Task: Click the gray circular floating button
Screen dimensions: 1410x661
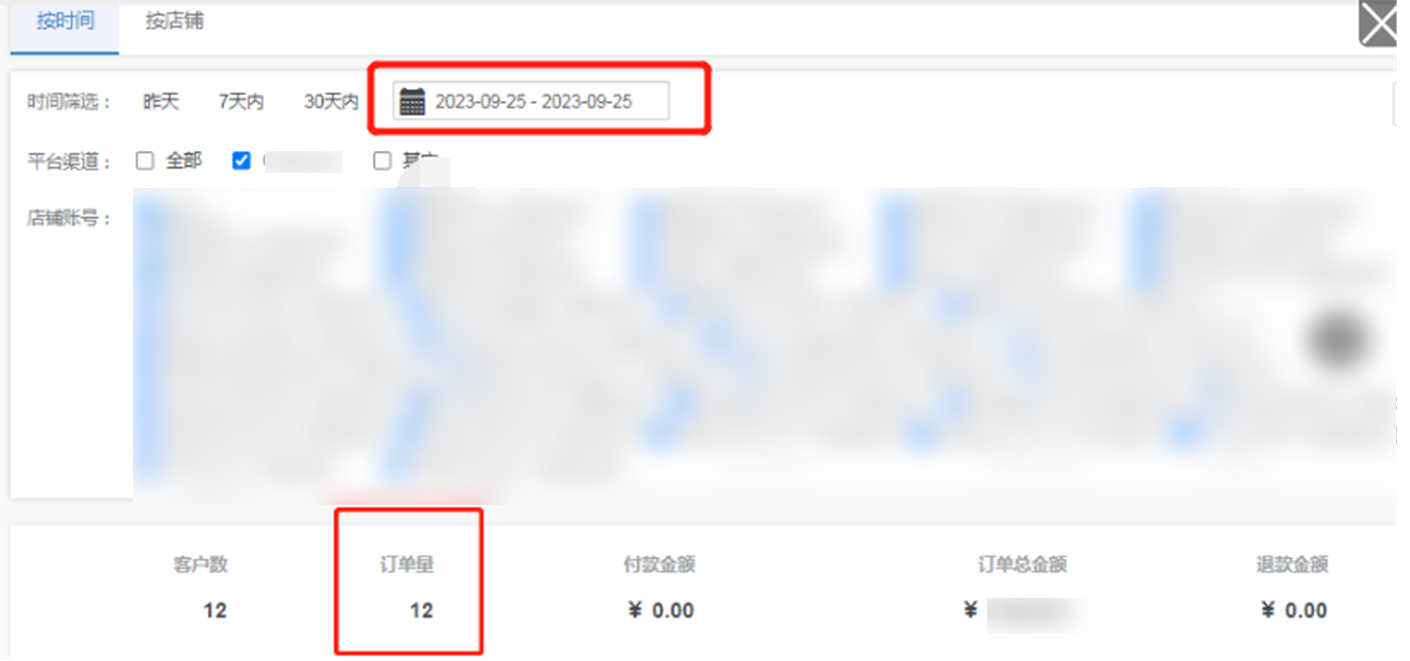Action: (x=1336, y=341)
